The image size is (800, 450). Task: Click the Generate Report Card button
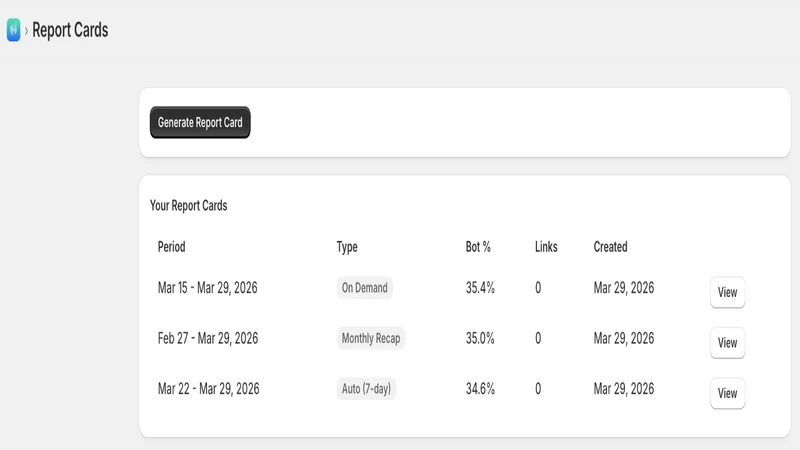(200, 122)
